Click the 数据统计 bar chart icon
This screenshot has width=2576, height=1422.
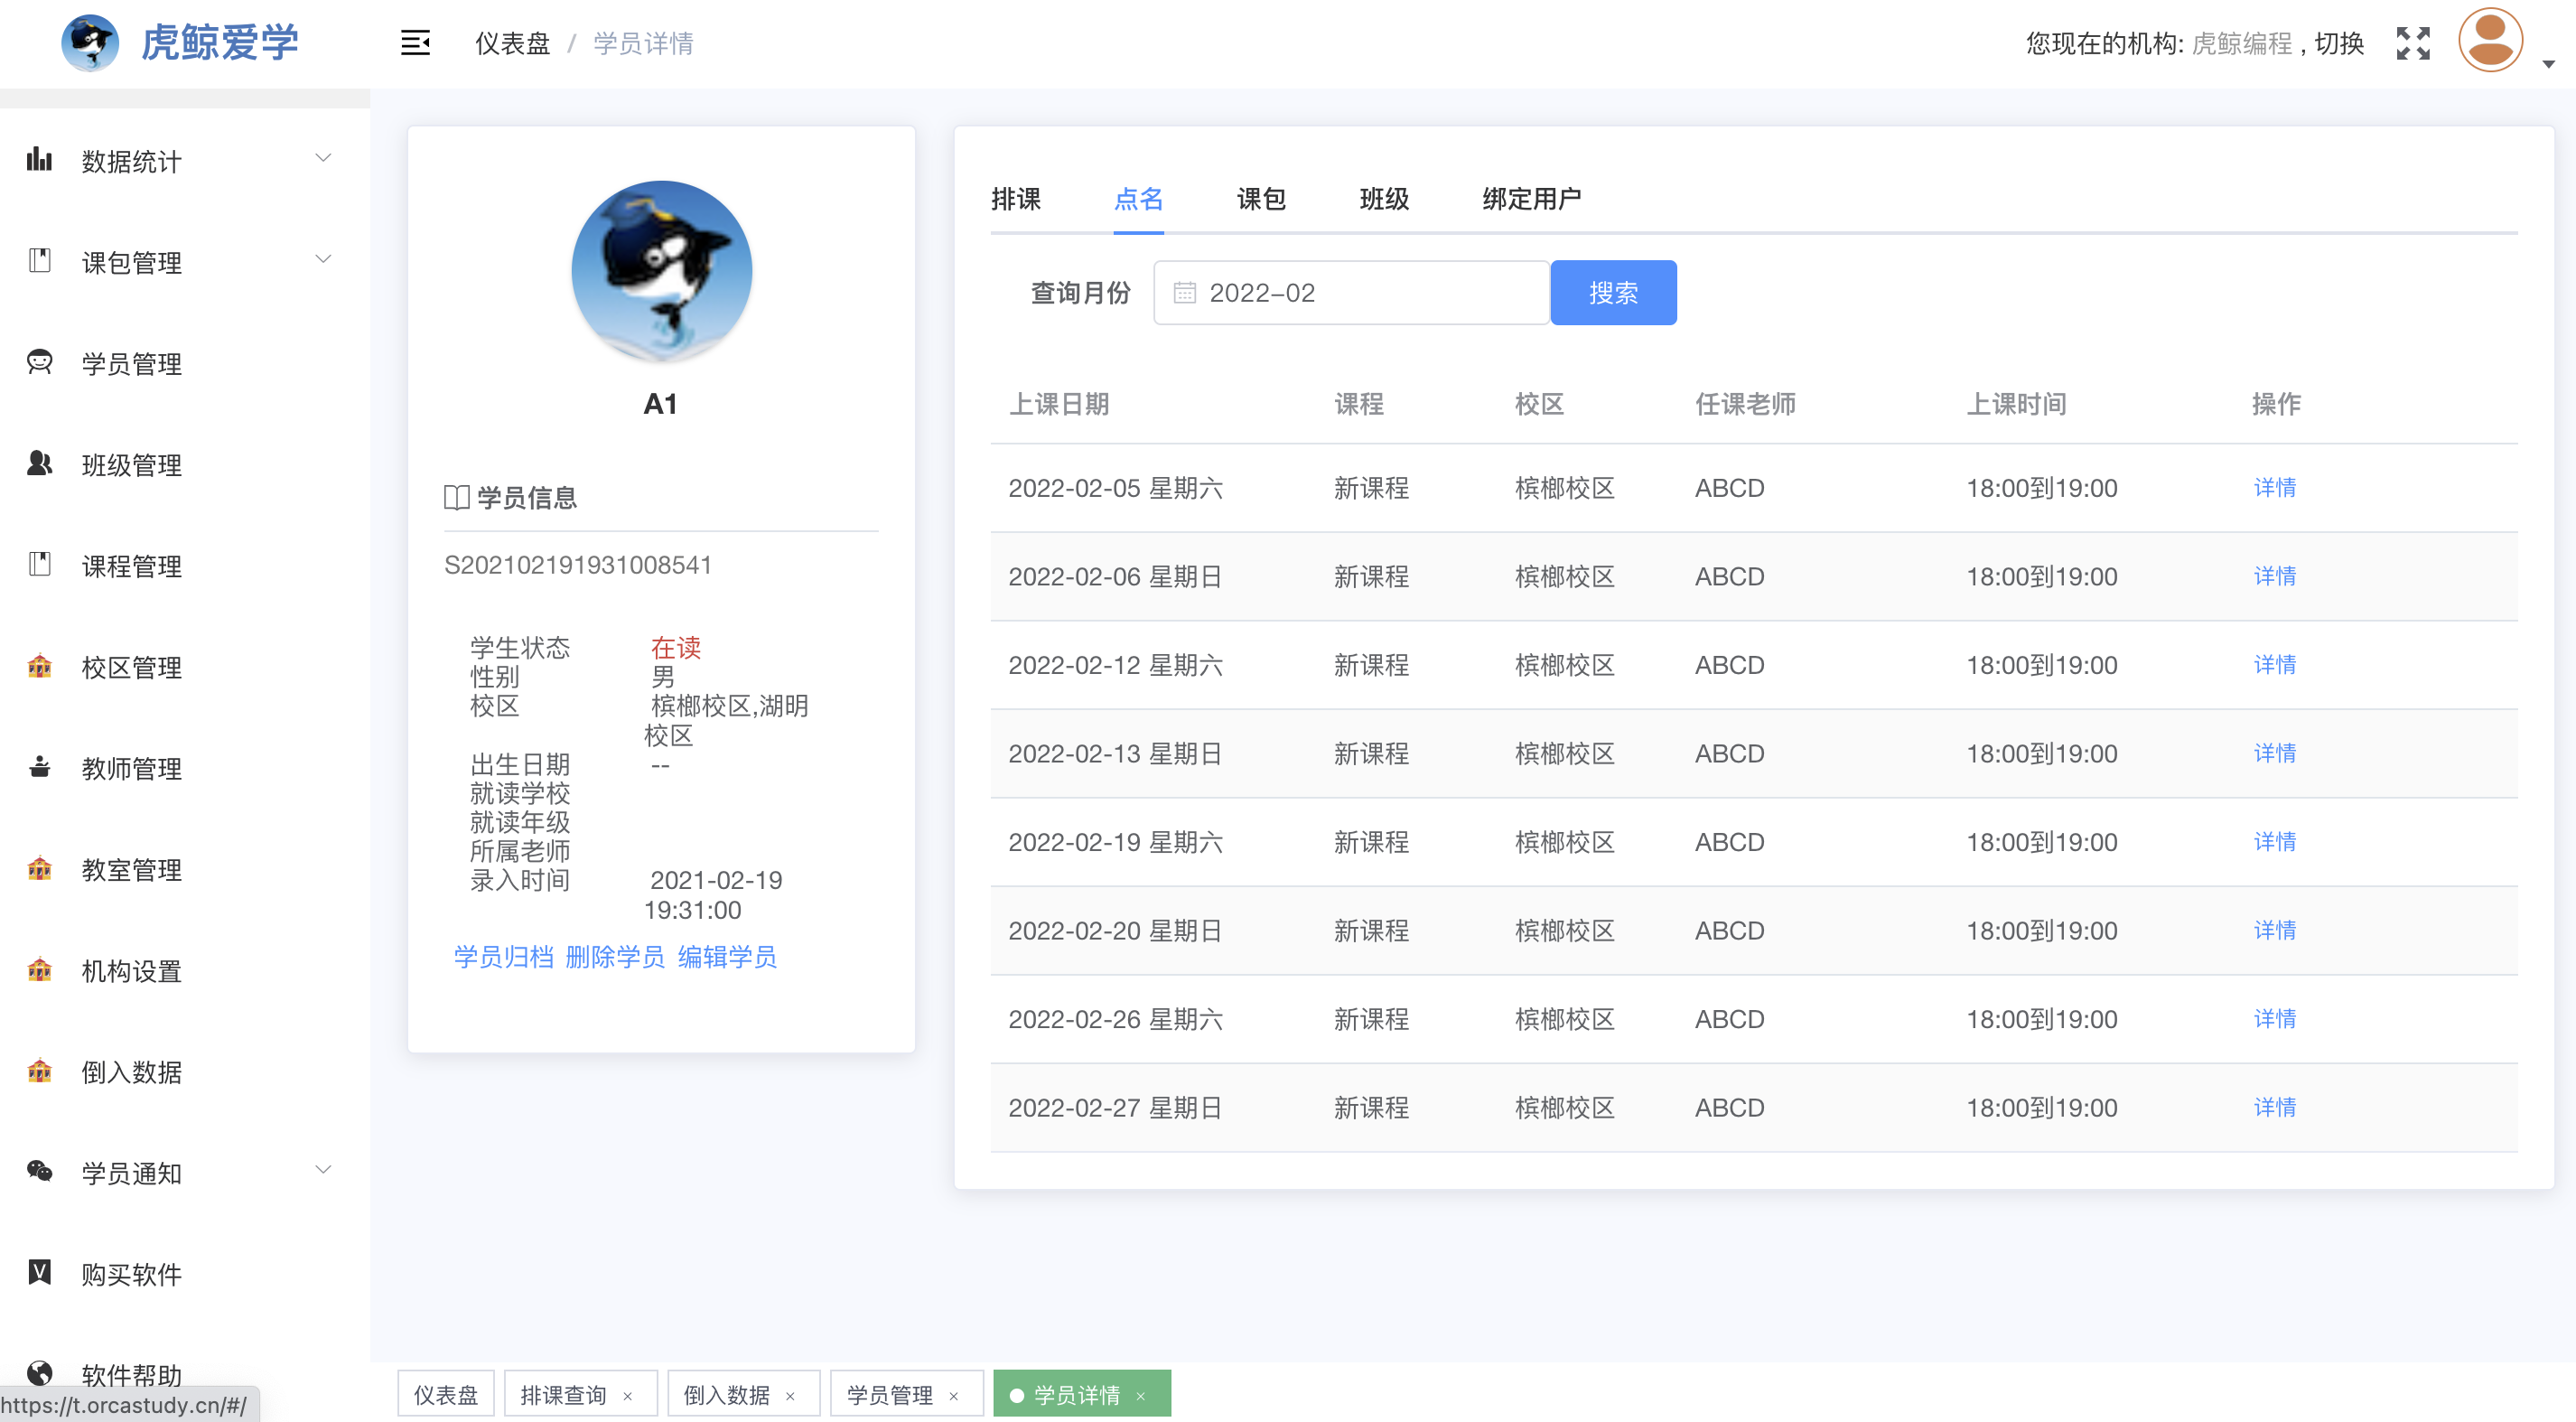tap(39, 159)
